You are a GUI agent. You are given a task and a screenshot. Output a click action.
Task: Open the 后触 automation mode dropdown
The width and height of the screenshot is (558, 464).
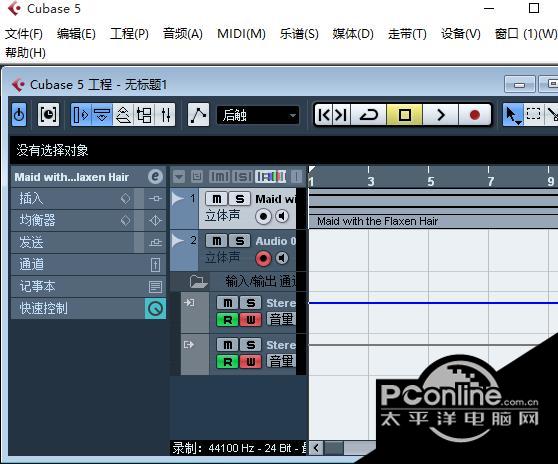click(258, 115)
